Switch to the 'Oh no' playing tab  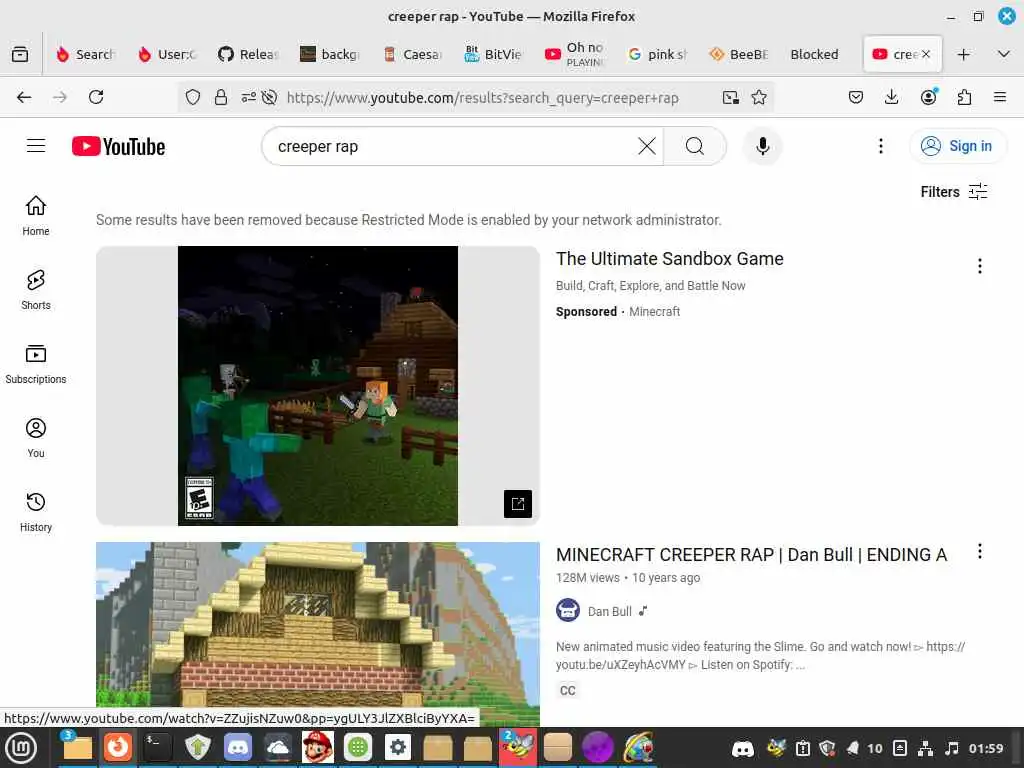point(575,54)
